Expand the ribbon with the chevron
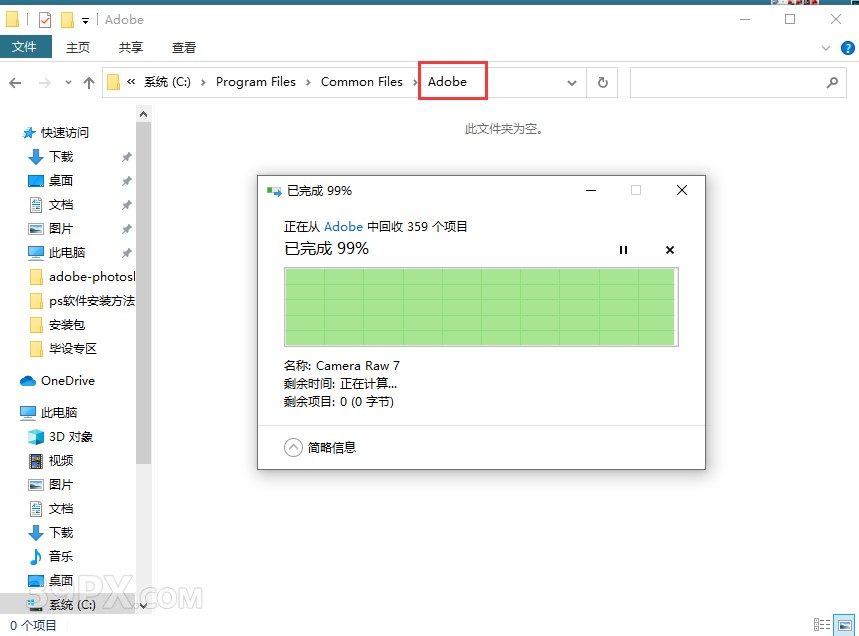The height and width of the screenshot is (636, 859). point(825,47)
